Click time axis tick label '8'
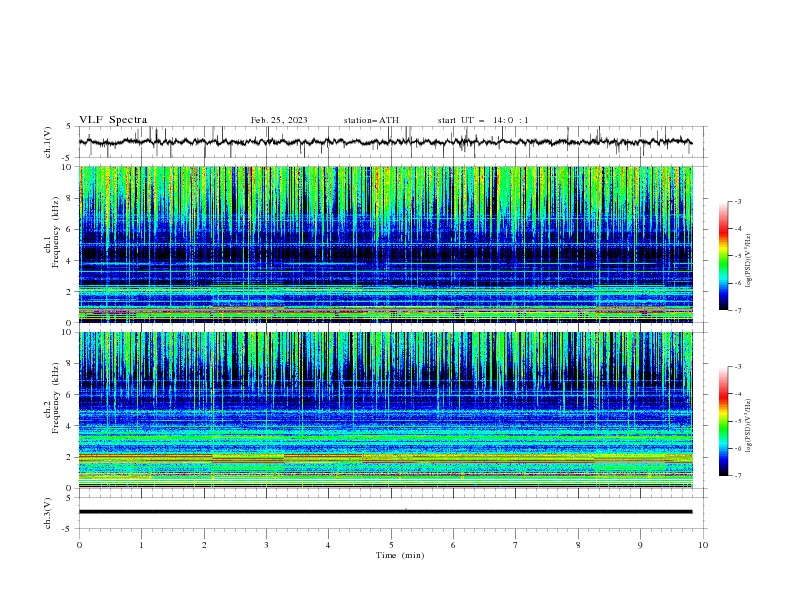The height and width of the screenshot is (612, 792). pyautogui.click(x=578, y=545)
